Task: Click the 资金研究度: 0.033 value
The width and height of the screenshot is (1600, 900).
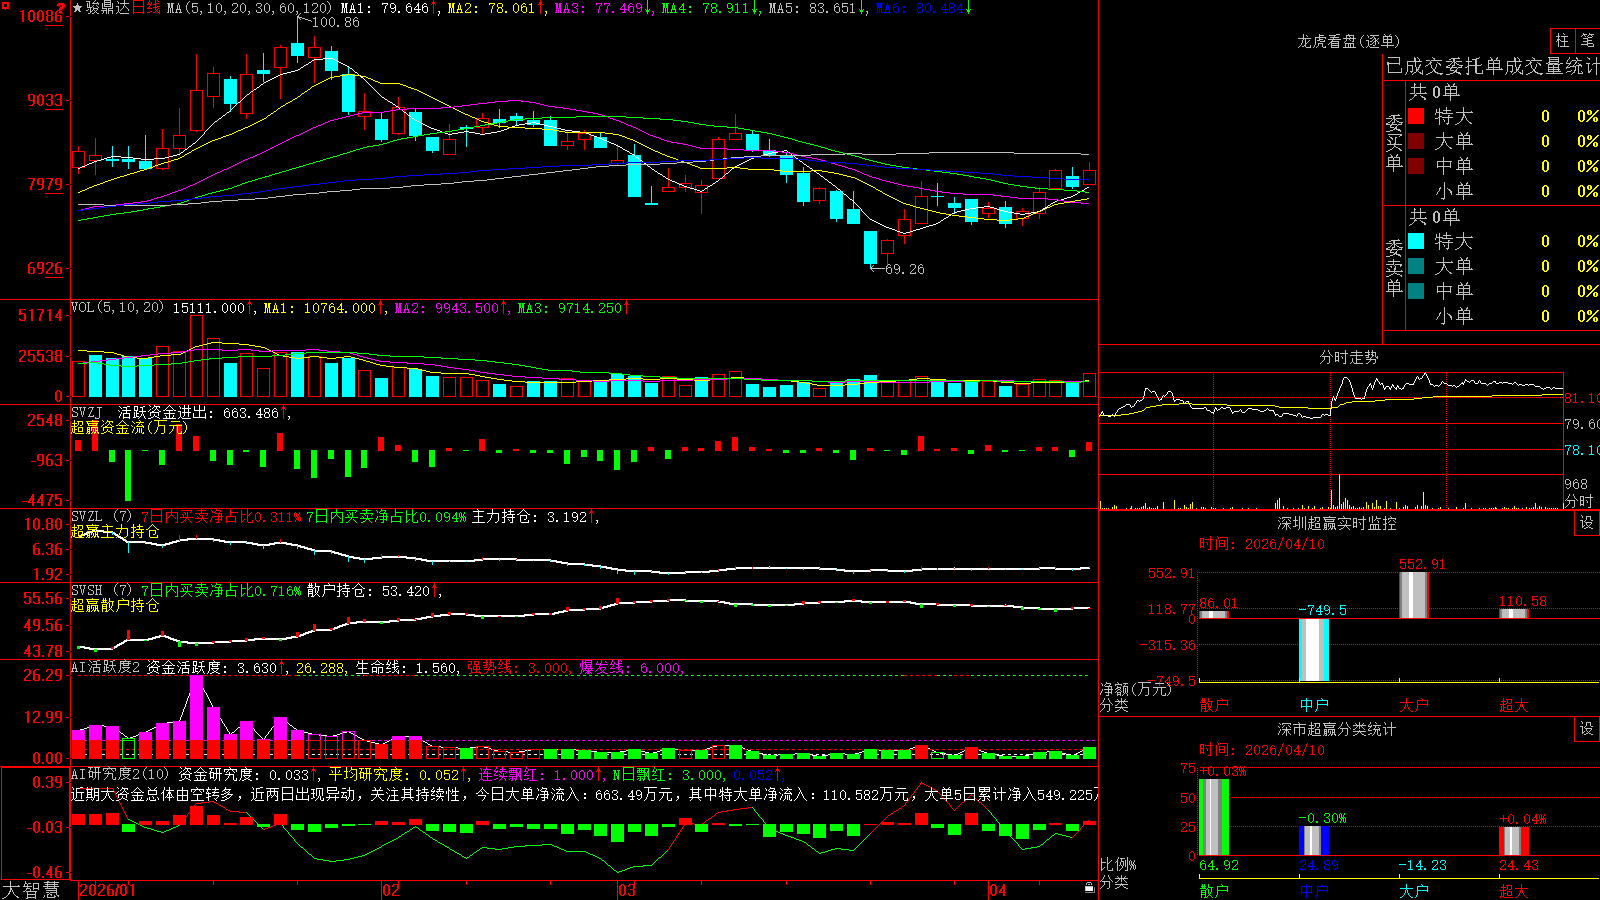Action: pyautogui.click(x=243, y=775)
